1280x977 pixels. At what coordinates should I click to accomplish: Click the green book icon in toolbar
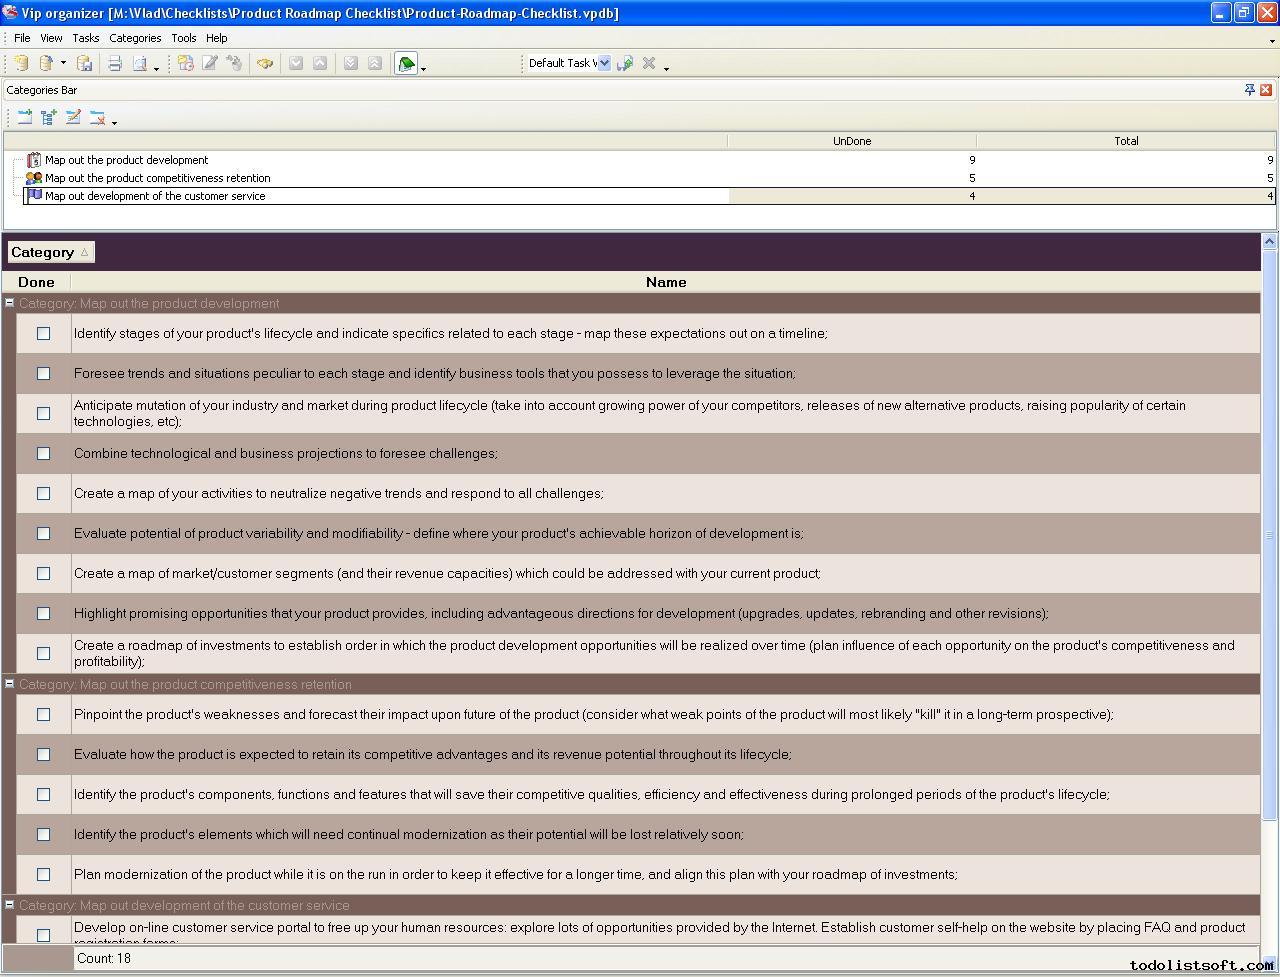click(406, 64)
